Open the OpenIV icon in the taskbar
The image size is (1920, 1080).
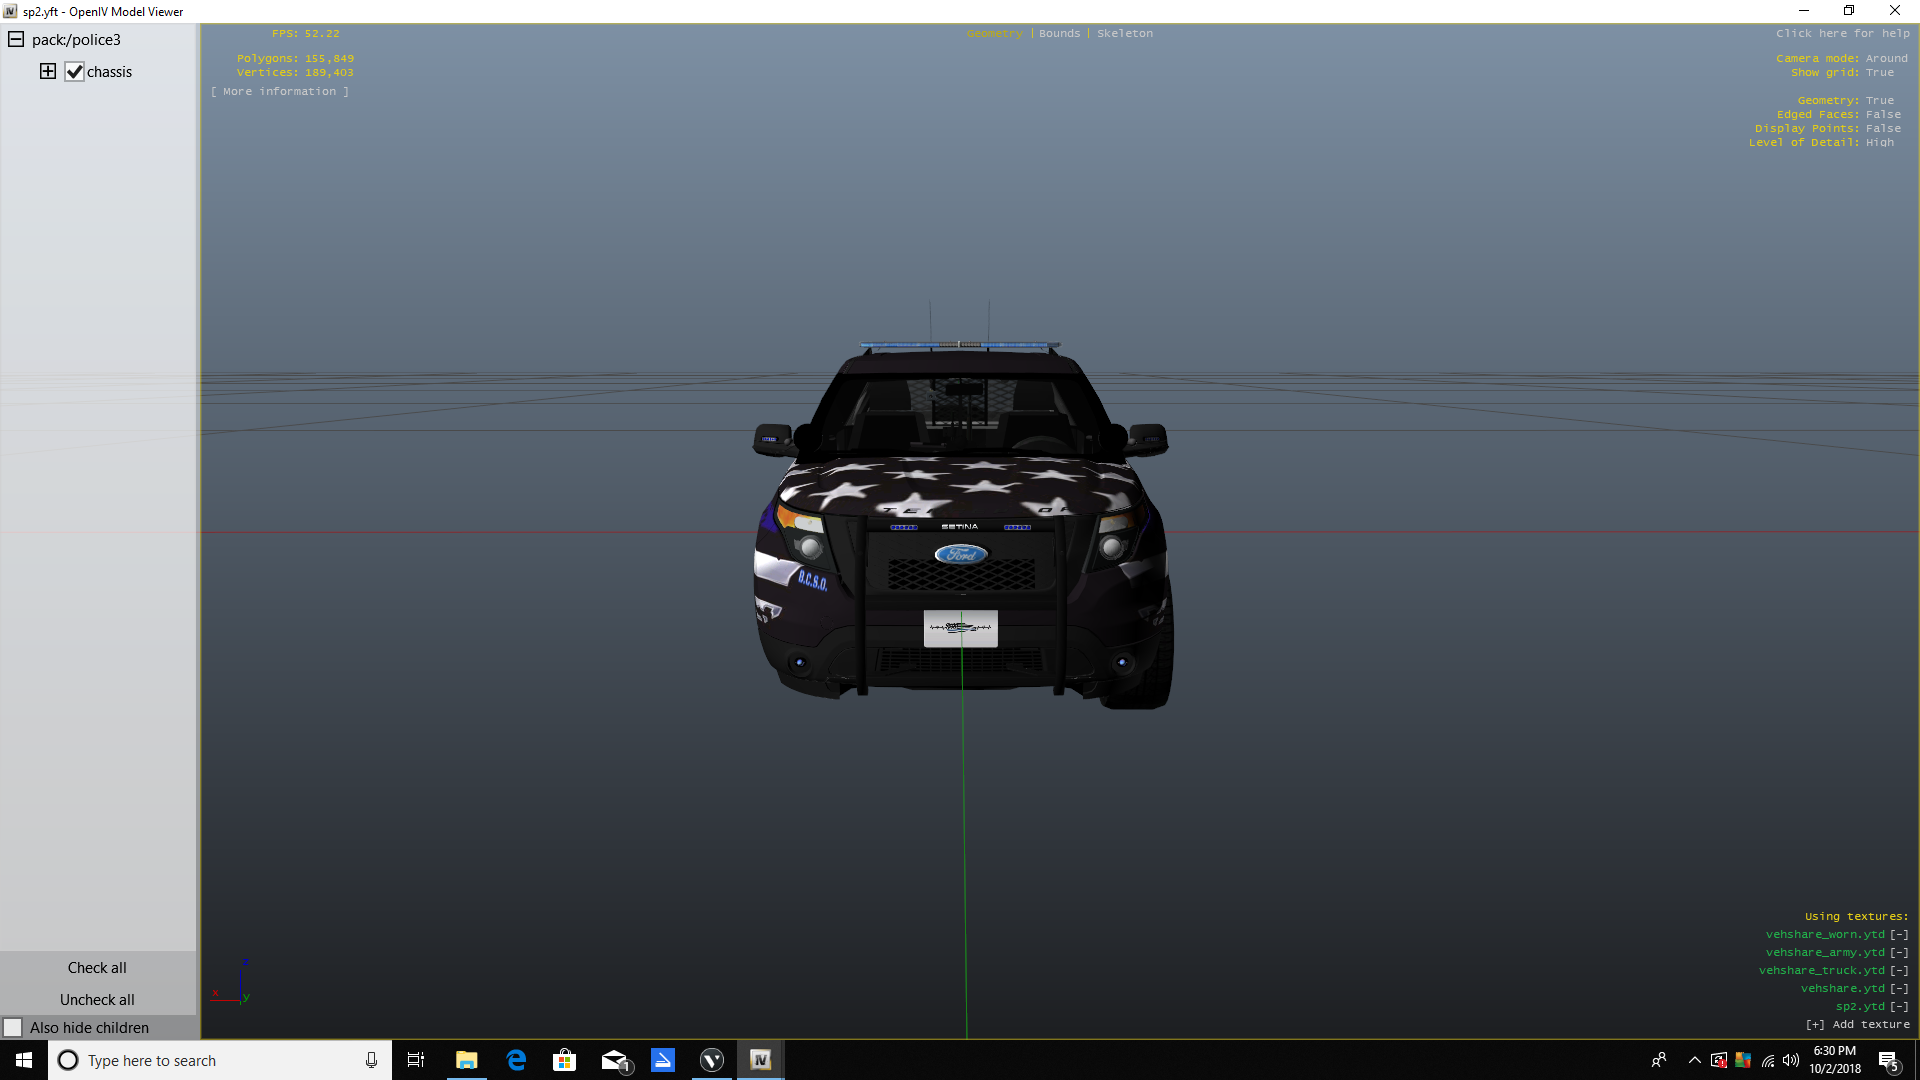tap(760, 1060)
